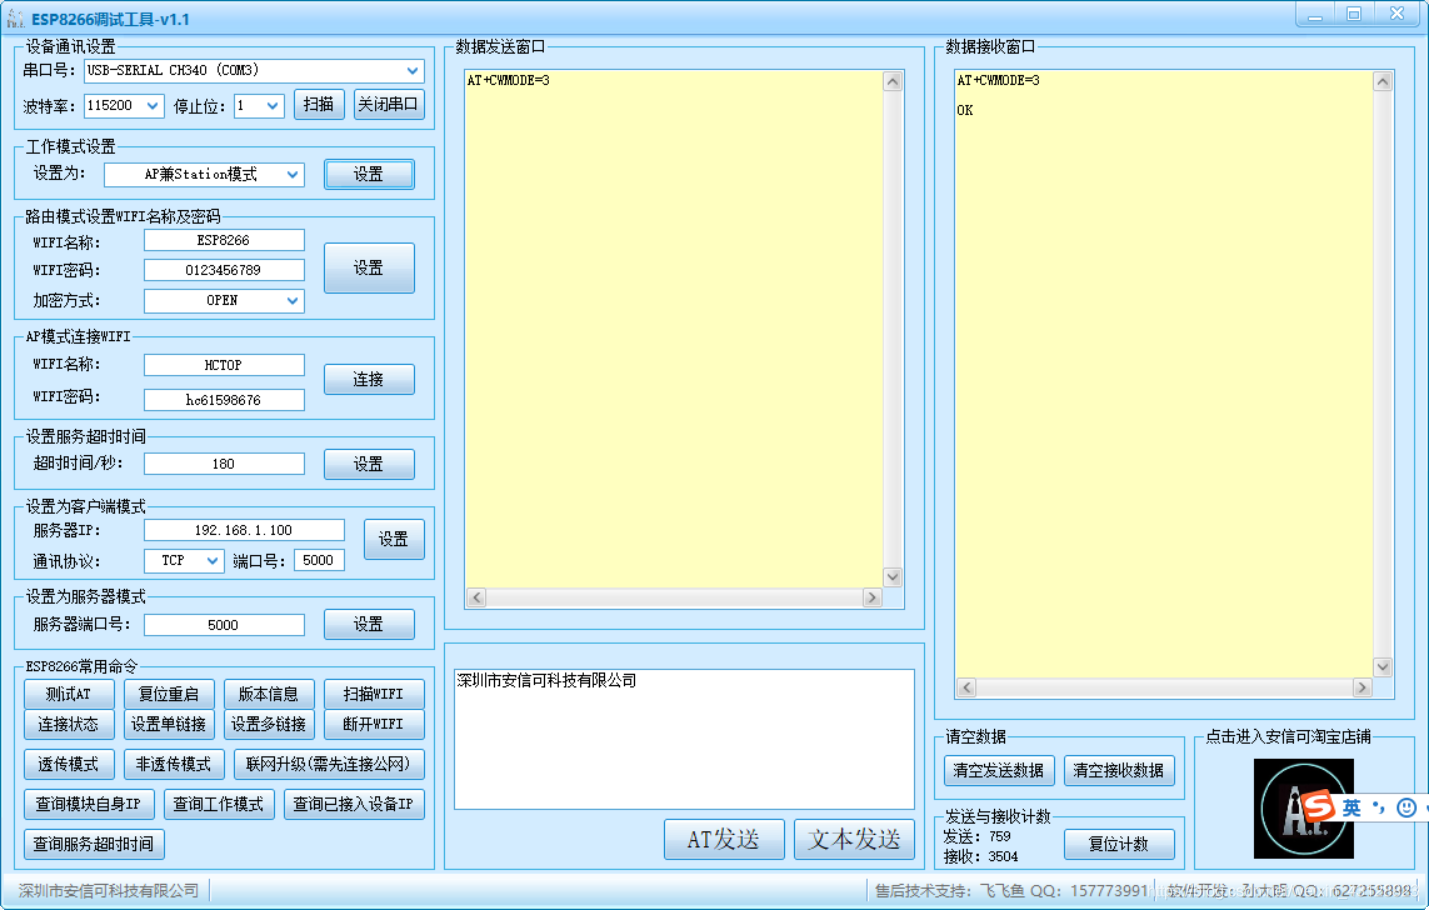Click 设置 button in 设置为服务器模式 group

(369, 624)
